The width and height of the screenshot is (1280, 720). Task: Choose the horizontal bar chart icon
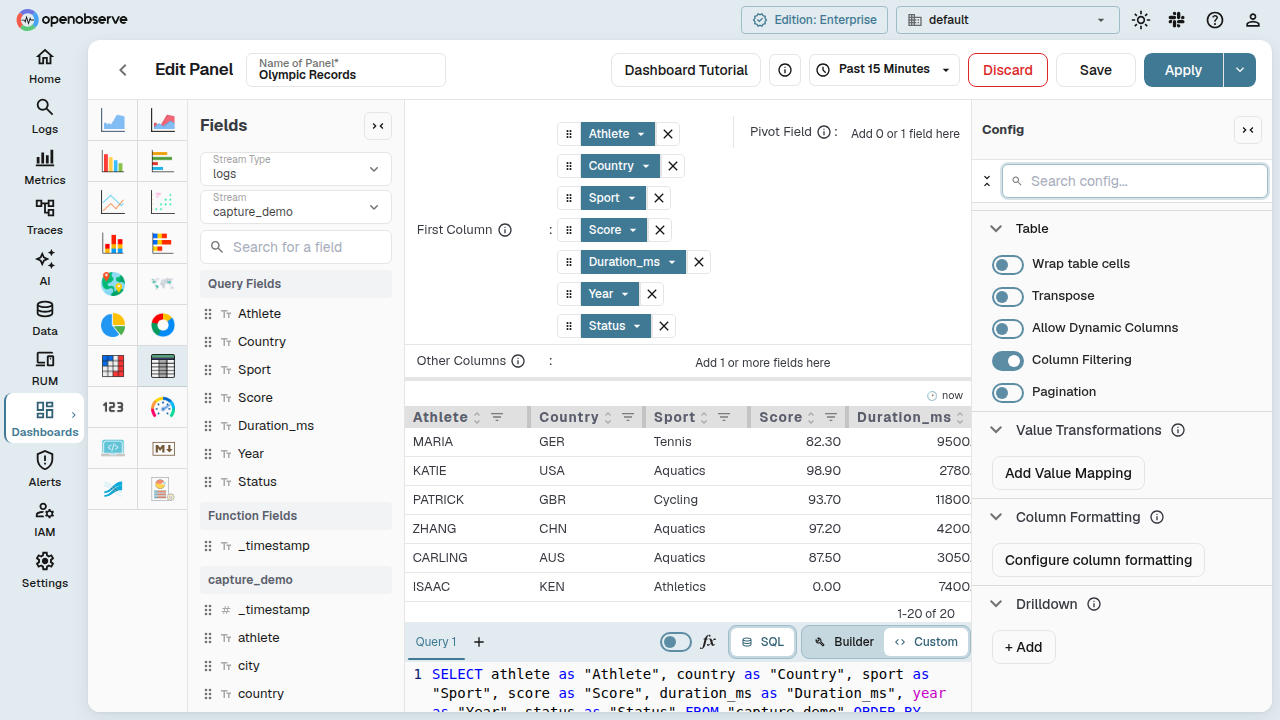[x=163, y=162]
